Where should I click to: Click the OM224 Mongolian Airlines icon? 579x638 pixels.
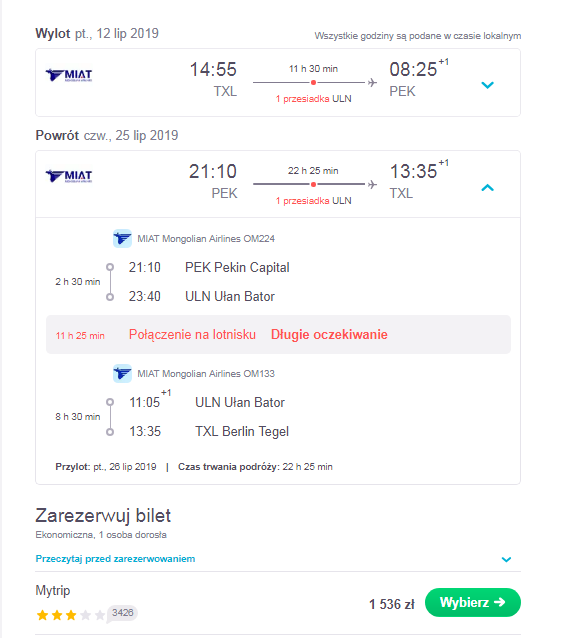point(122,238)
